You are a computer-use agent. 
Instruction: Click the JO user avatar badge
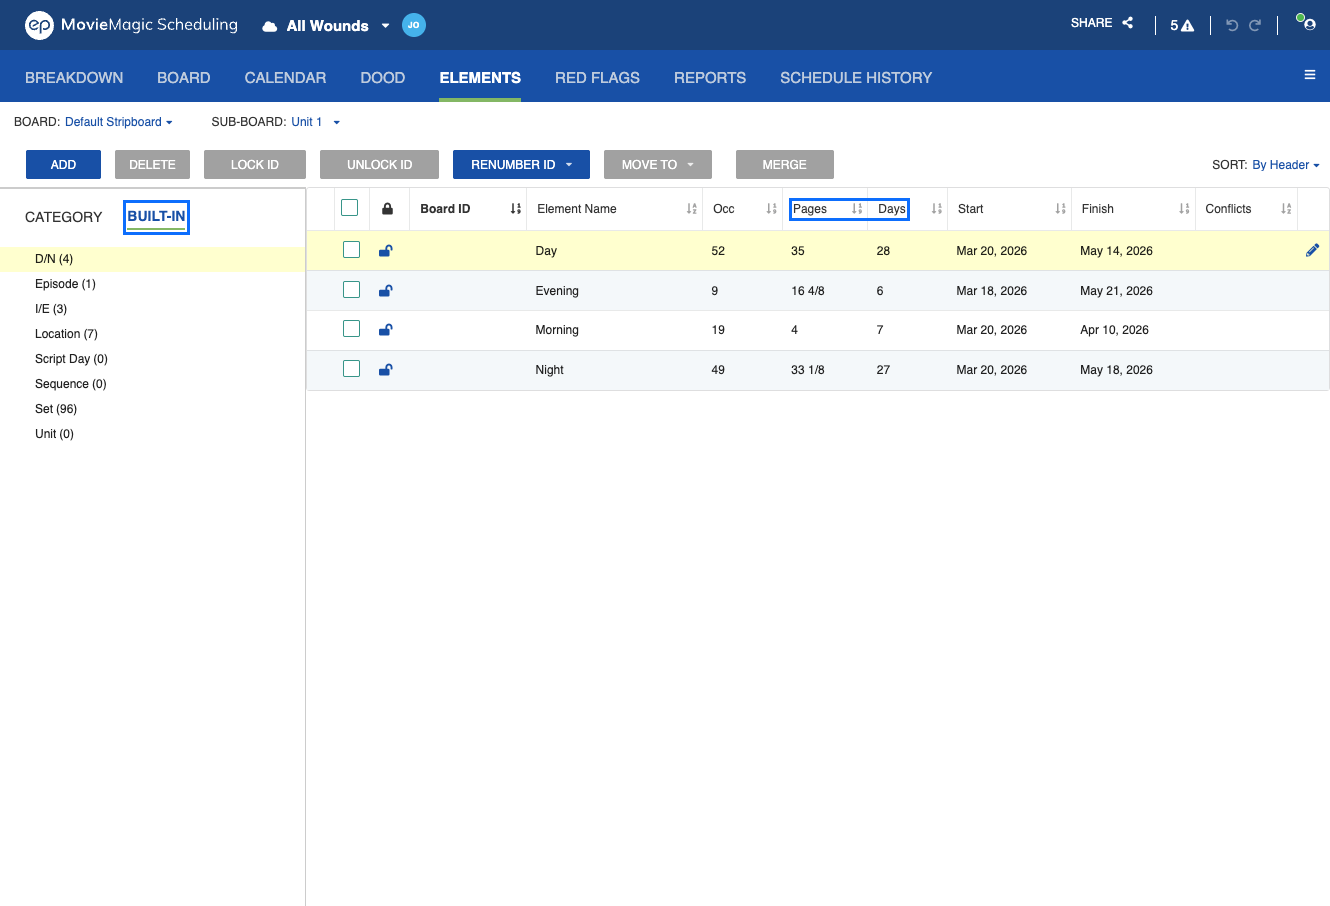(x=414, y=25)
